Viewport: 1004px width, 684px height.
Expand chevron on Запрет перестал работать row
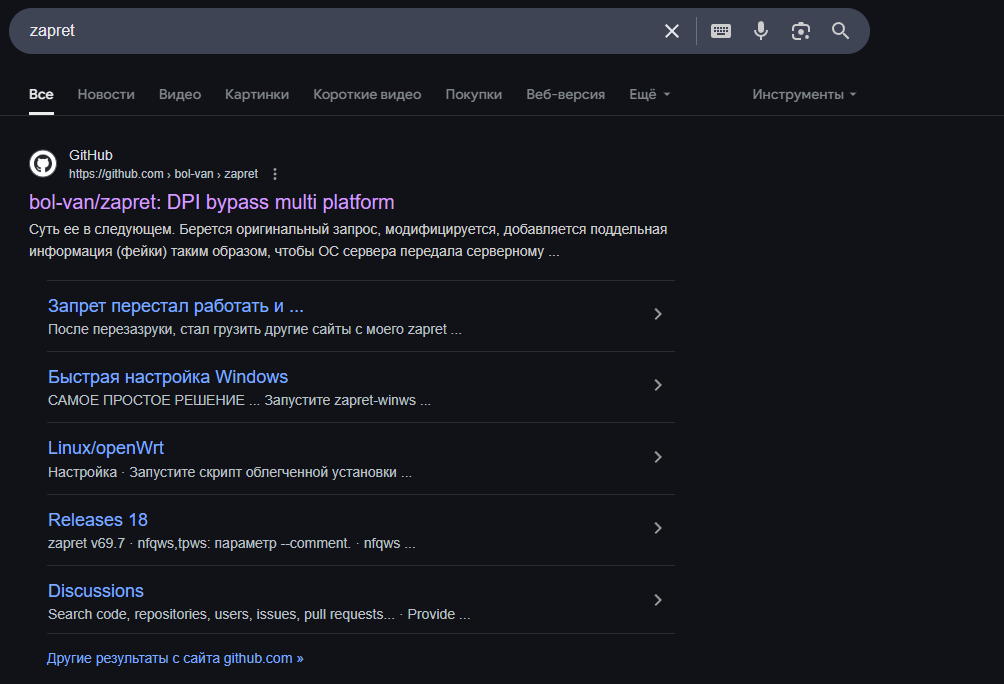(x=658, y=314)
